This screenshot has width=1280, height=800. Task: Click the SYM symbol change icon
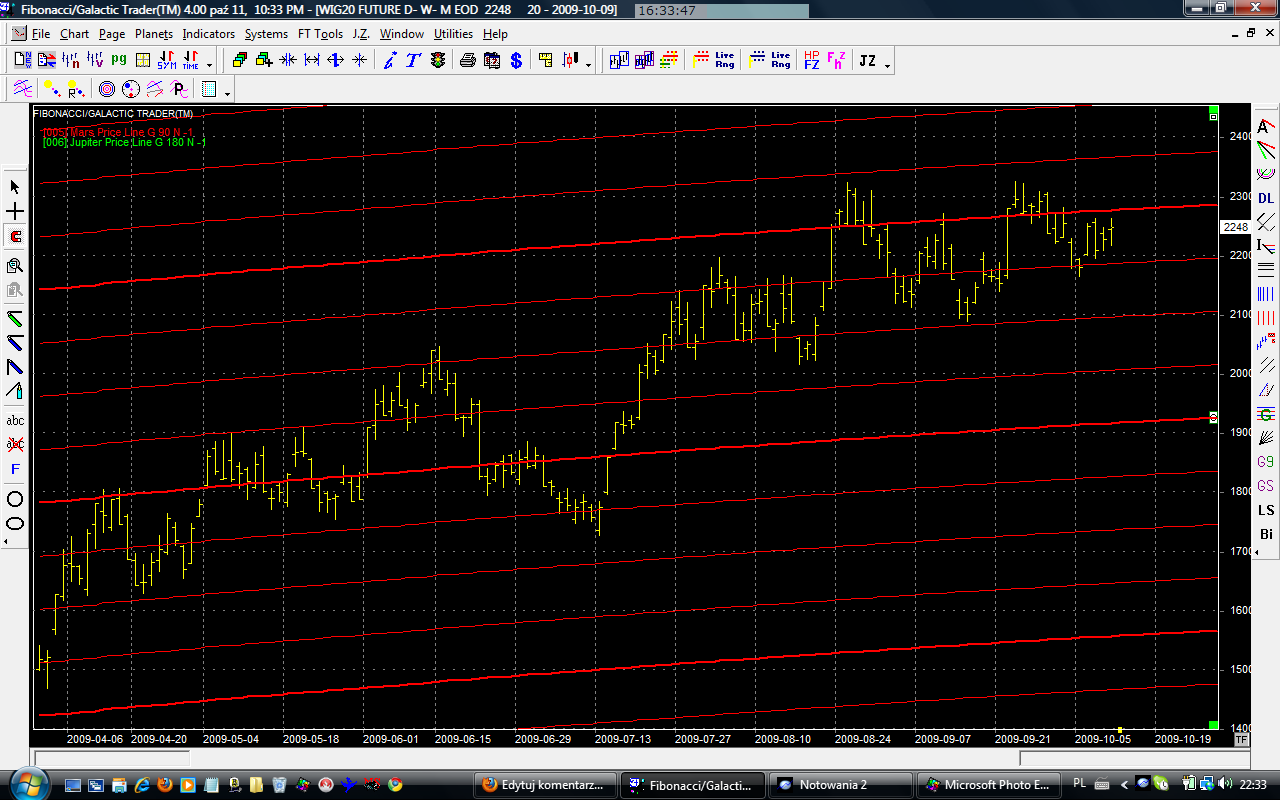pos(166,61)
